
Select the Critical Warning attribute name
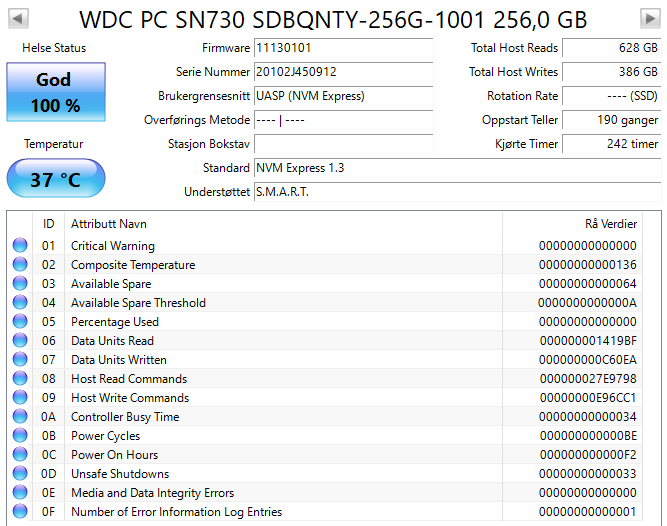tap(113, 246)
